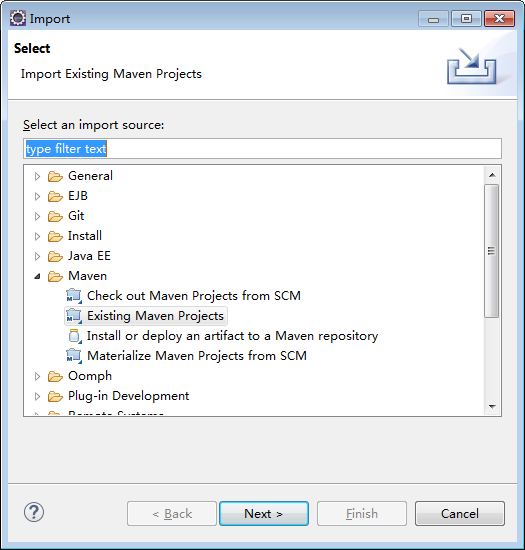
Task: Collapse the Maven category
Action: coord(37,276)
